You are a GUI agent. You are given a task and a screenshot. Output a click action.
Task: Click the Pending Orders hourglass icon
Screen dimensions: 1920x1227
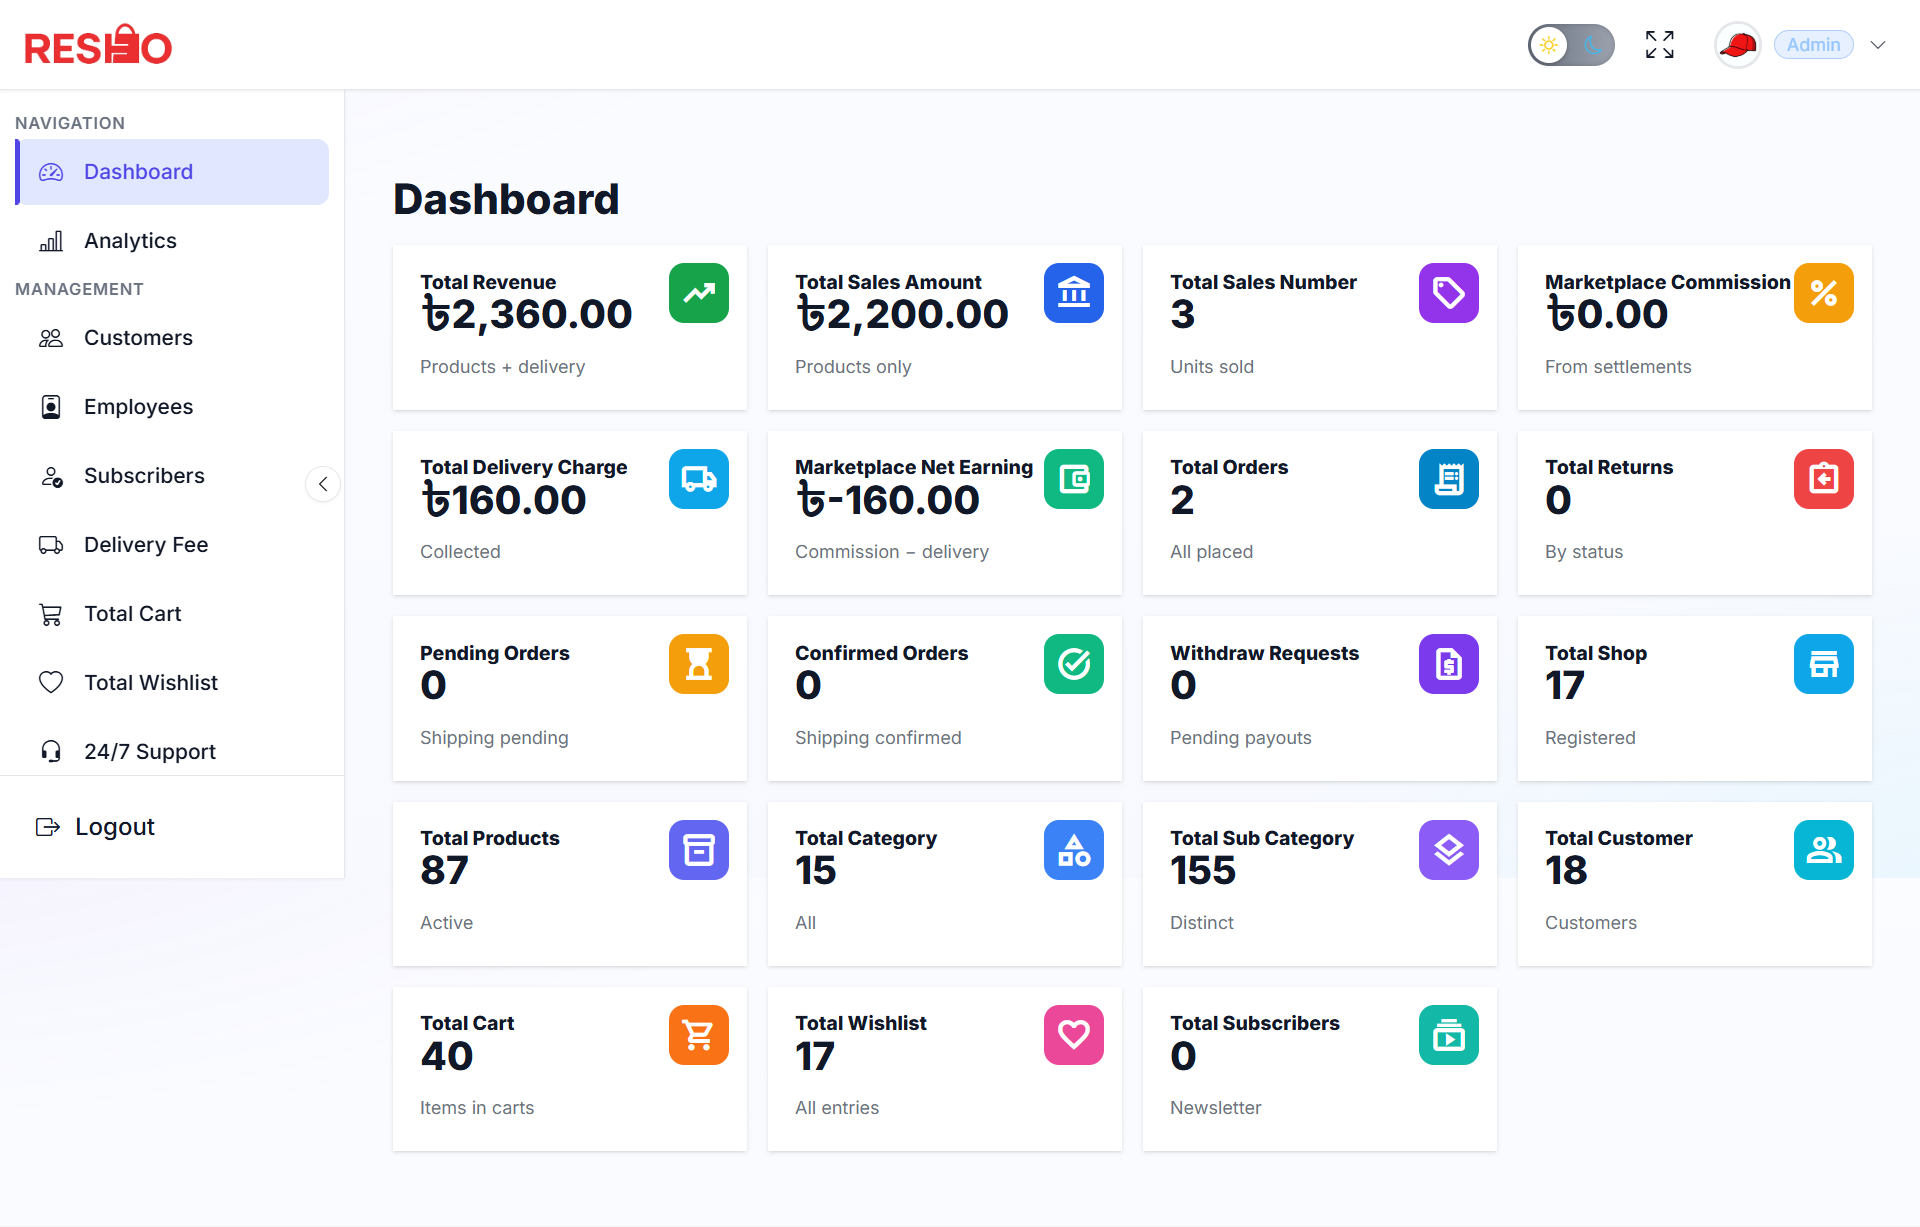point(699,664)
